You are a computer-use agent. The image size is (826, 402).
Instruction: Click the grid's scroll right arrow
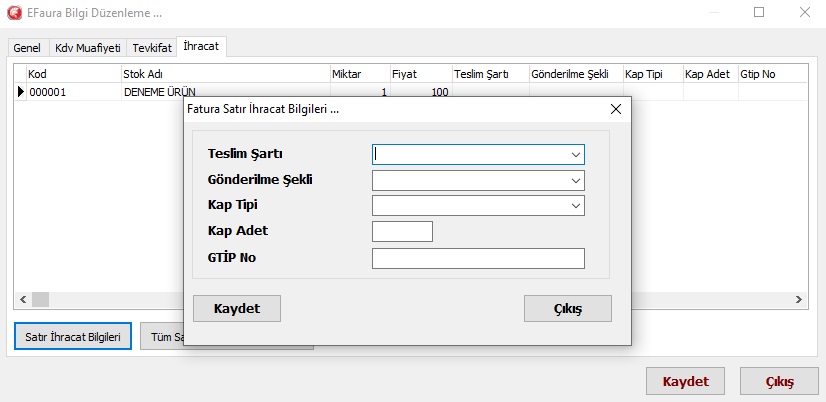coord(799,299)
